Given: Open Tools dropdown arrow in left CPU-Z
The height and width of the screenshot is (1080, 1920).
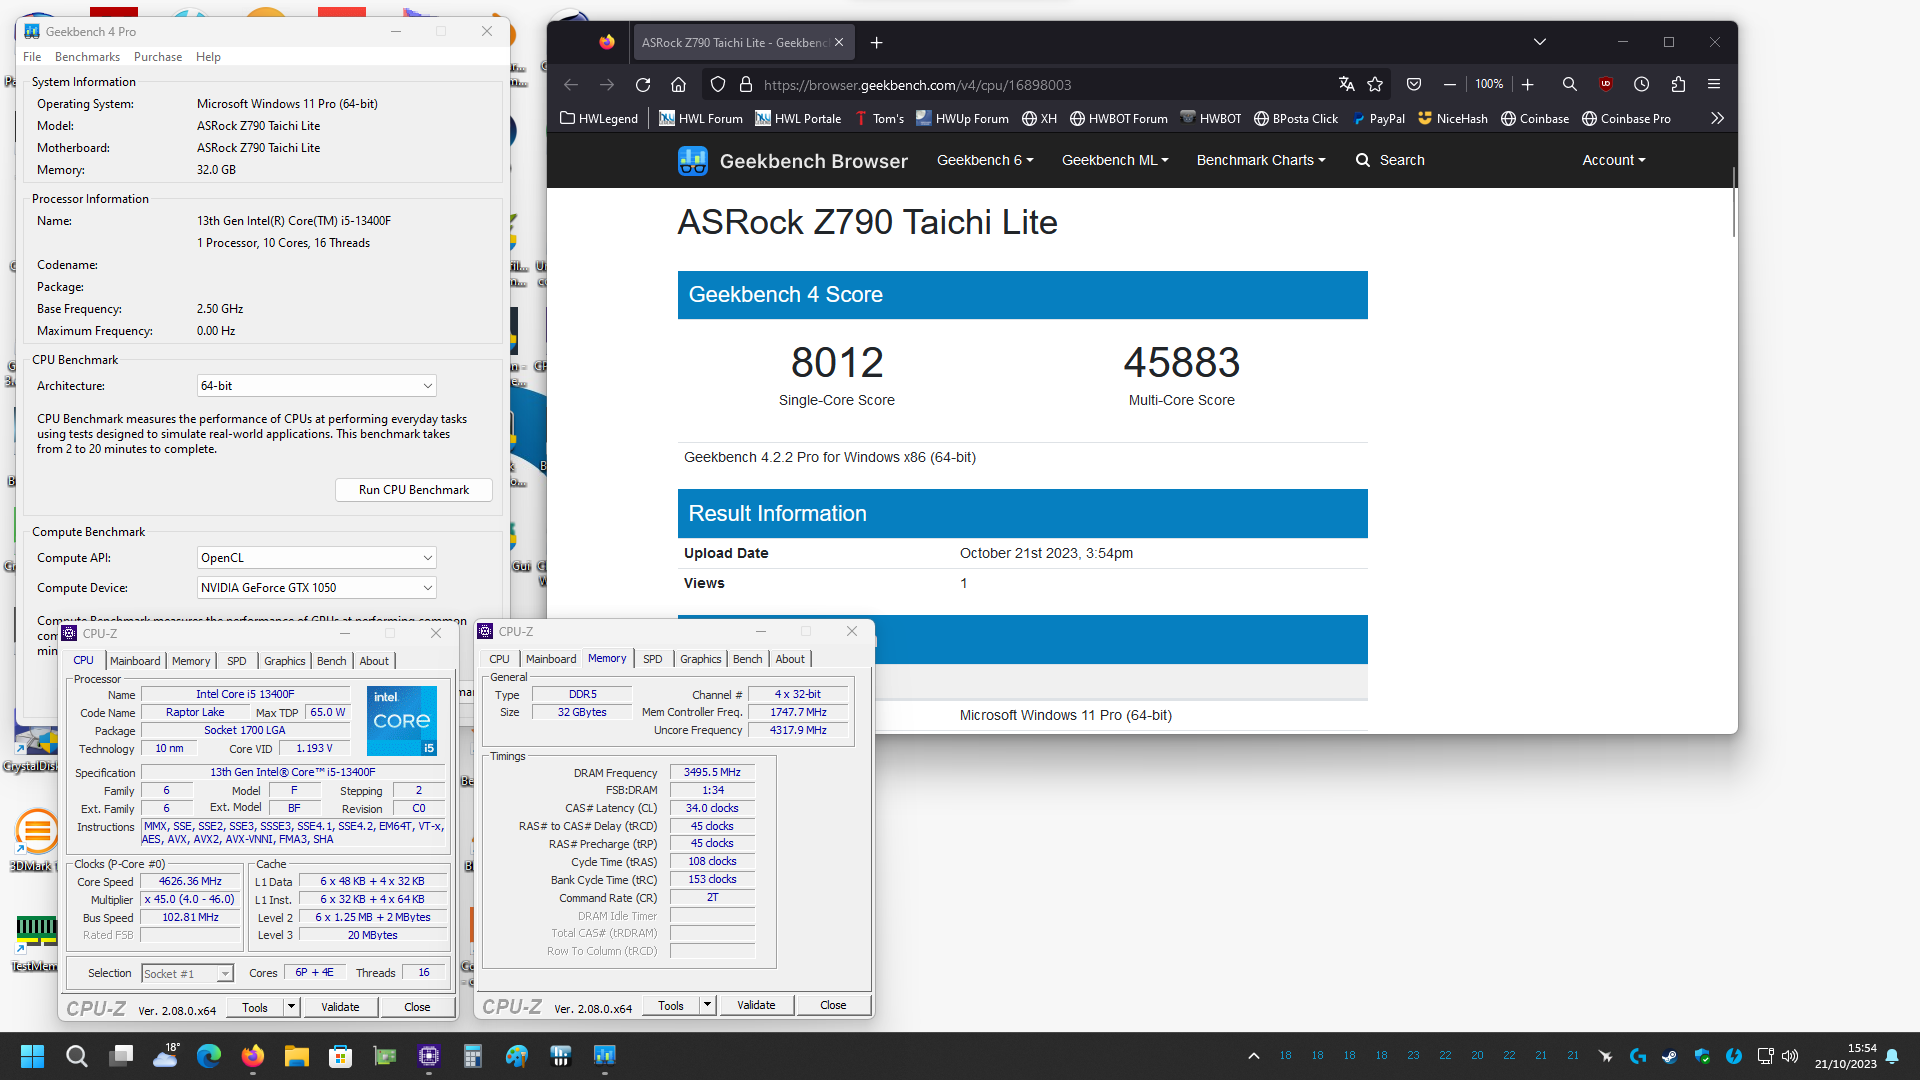Looking at the screenshot, I should tap(291, 1007).
